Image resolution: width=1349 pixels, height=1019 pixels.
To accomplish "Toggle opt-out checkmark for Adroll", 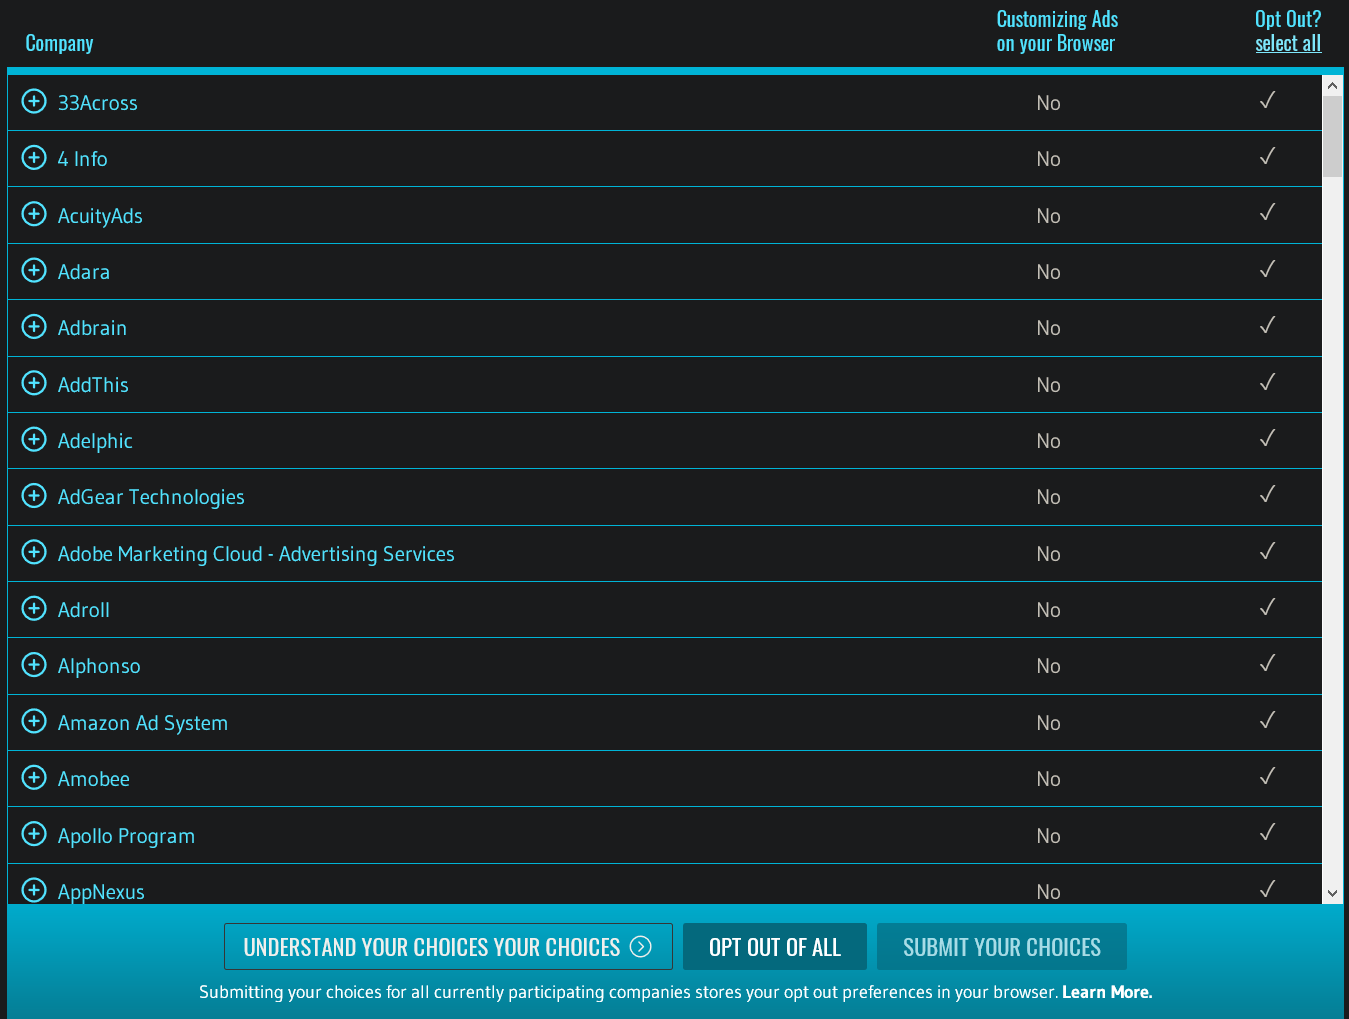I will [x=1267, y=607].
